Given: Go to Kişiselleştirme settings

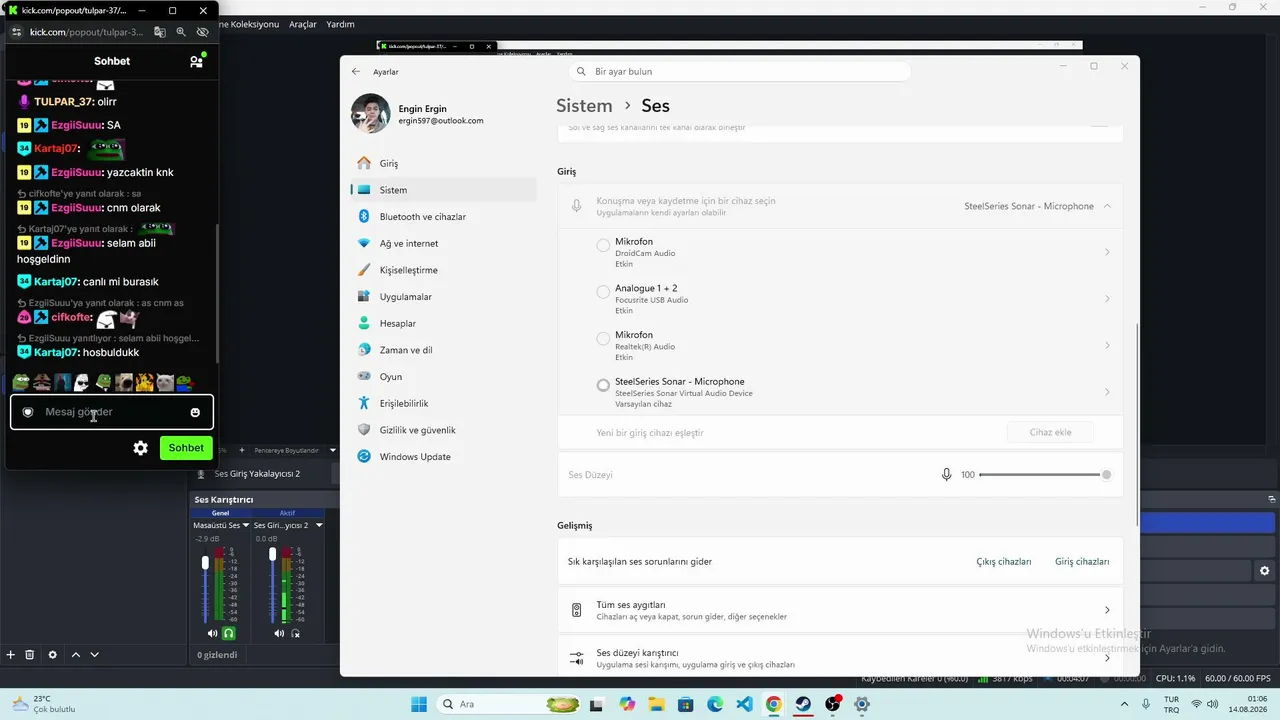Looking at the screenshot, I should click(x=444, y=270).
